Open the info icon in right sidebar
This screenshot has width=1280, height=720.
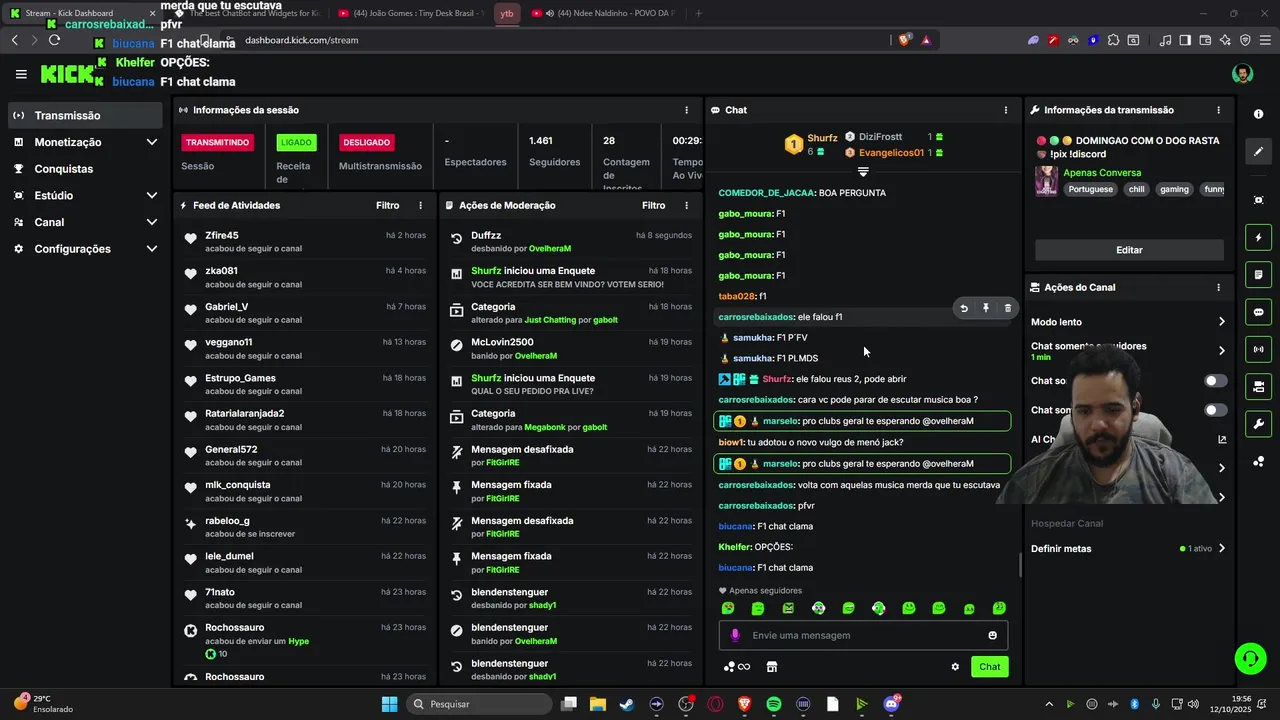tap(1258, 114)
